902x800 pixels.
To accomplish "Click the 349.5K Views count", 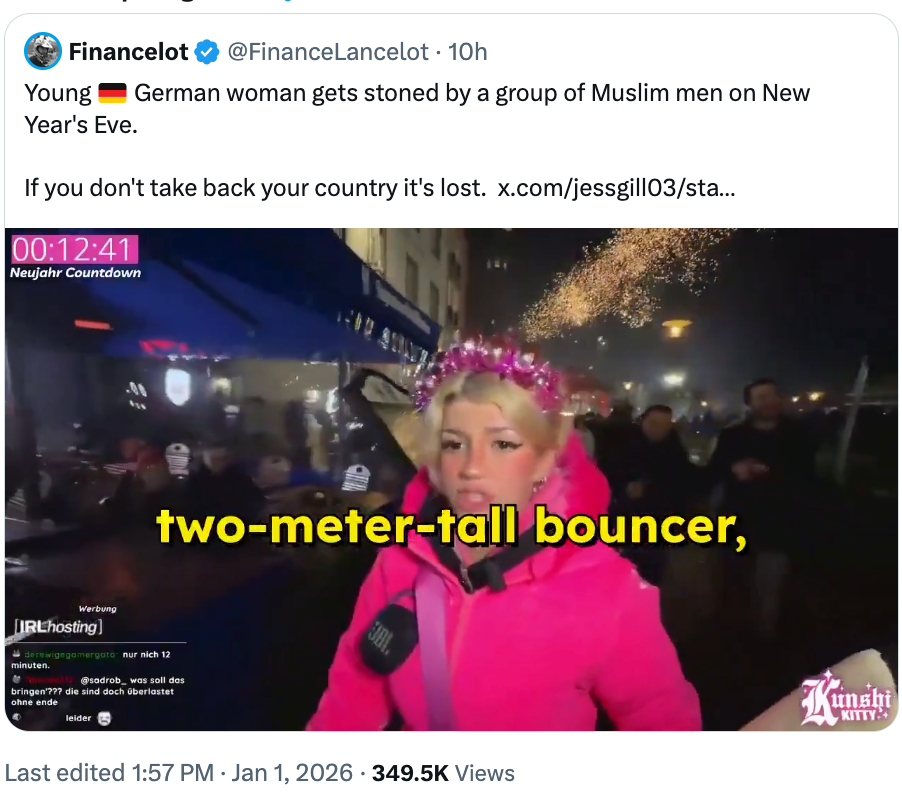I will pos(443,773).
